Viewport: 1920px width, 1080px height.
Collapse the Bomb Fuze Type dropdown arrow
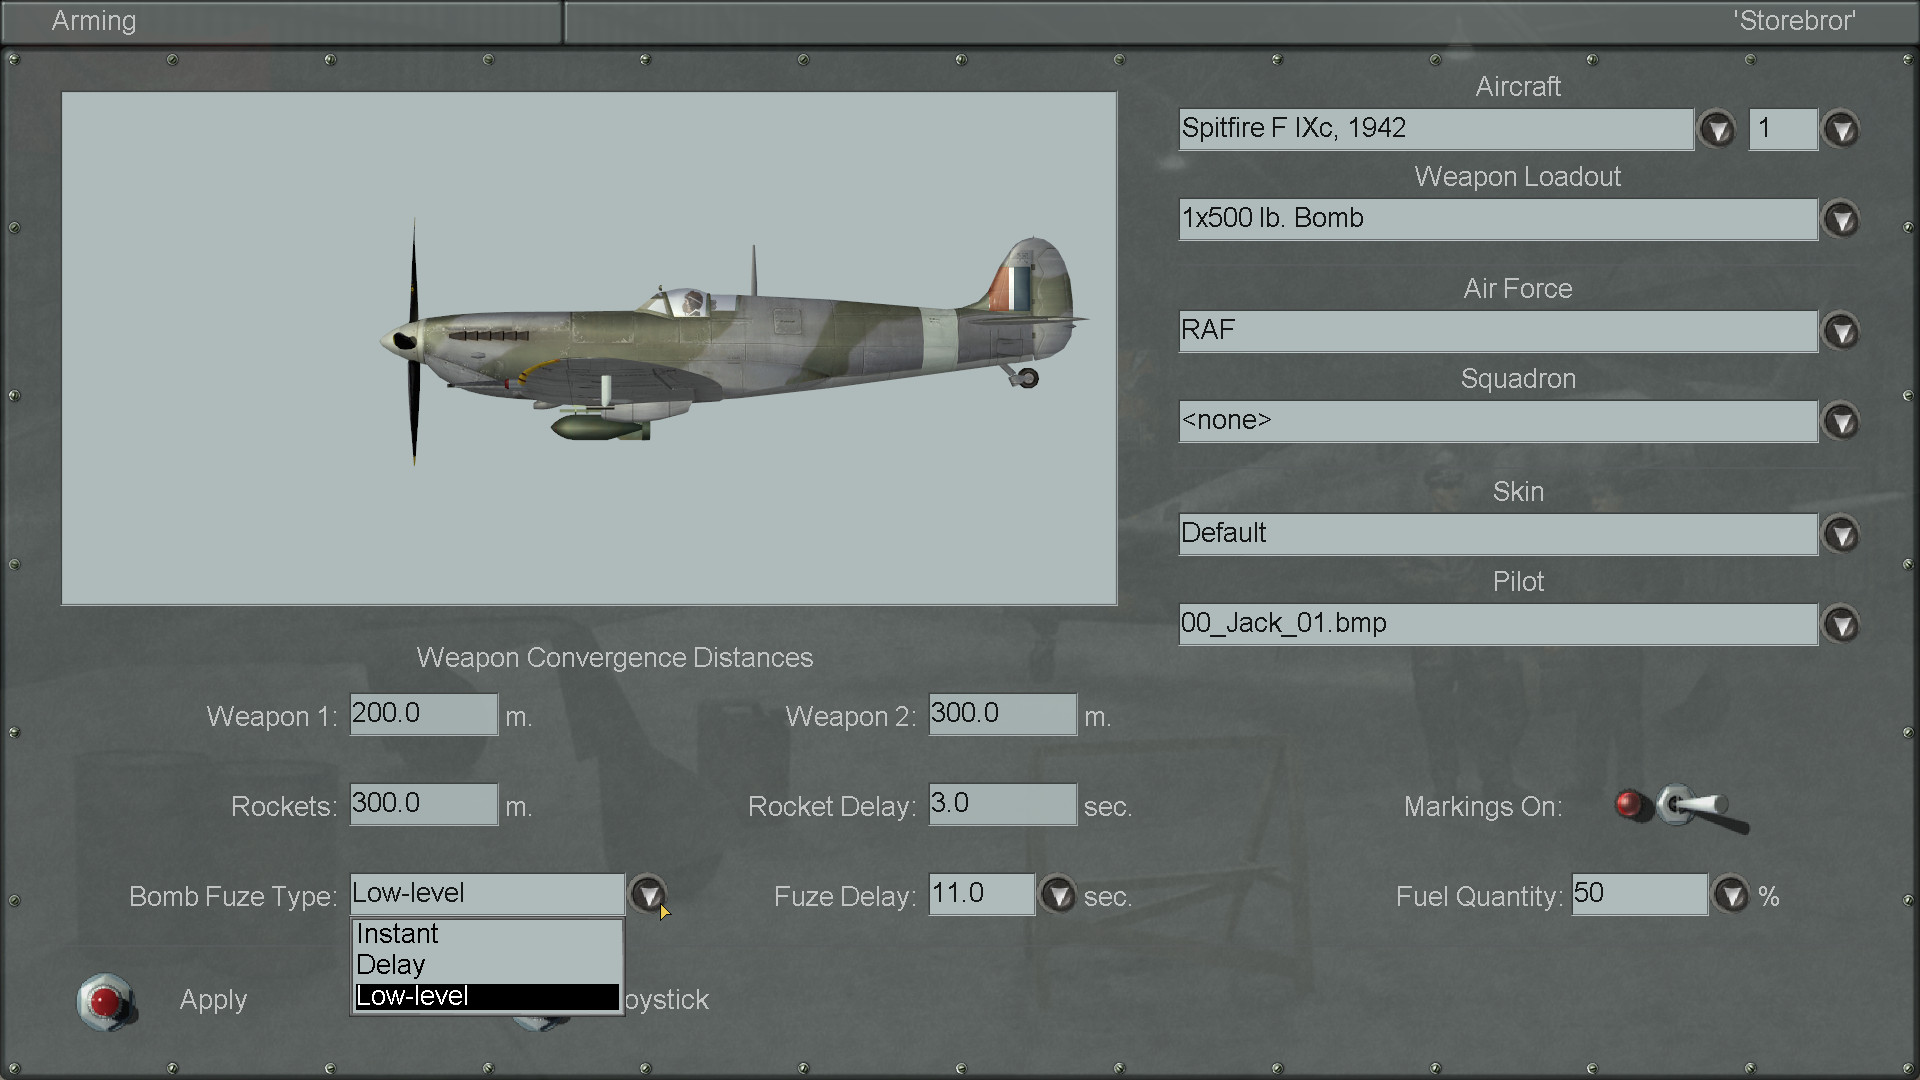point(648,894)
